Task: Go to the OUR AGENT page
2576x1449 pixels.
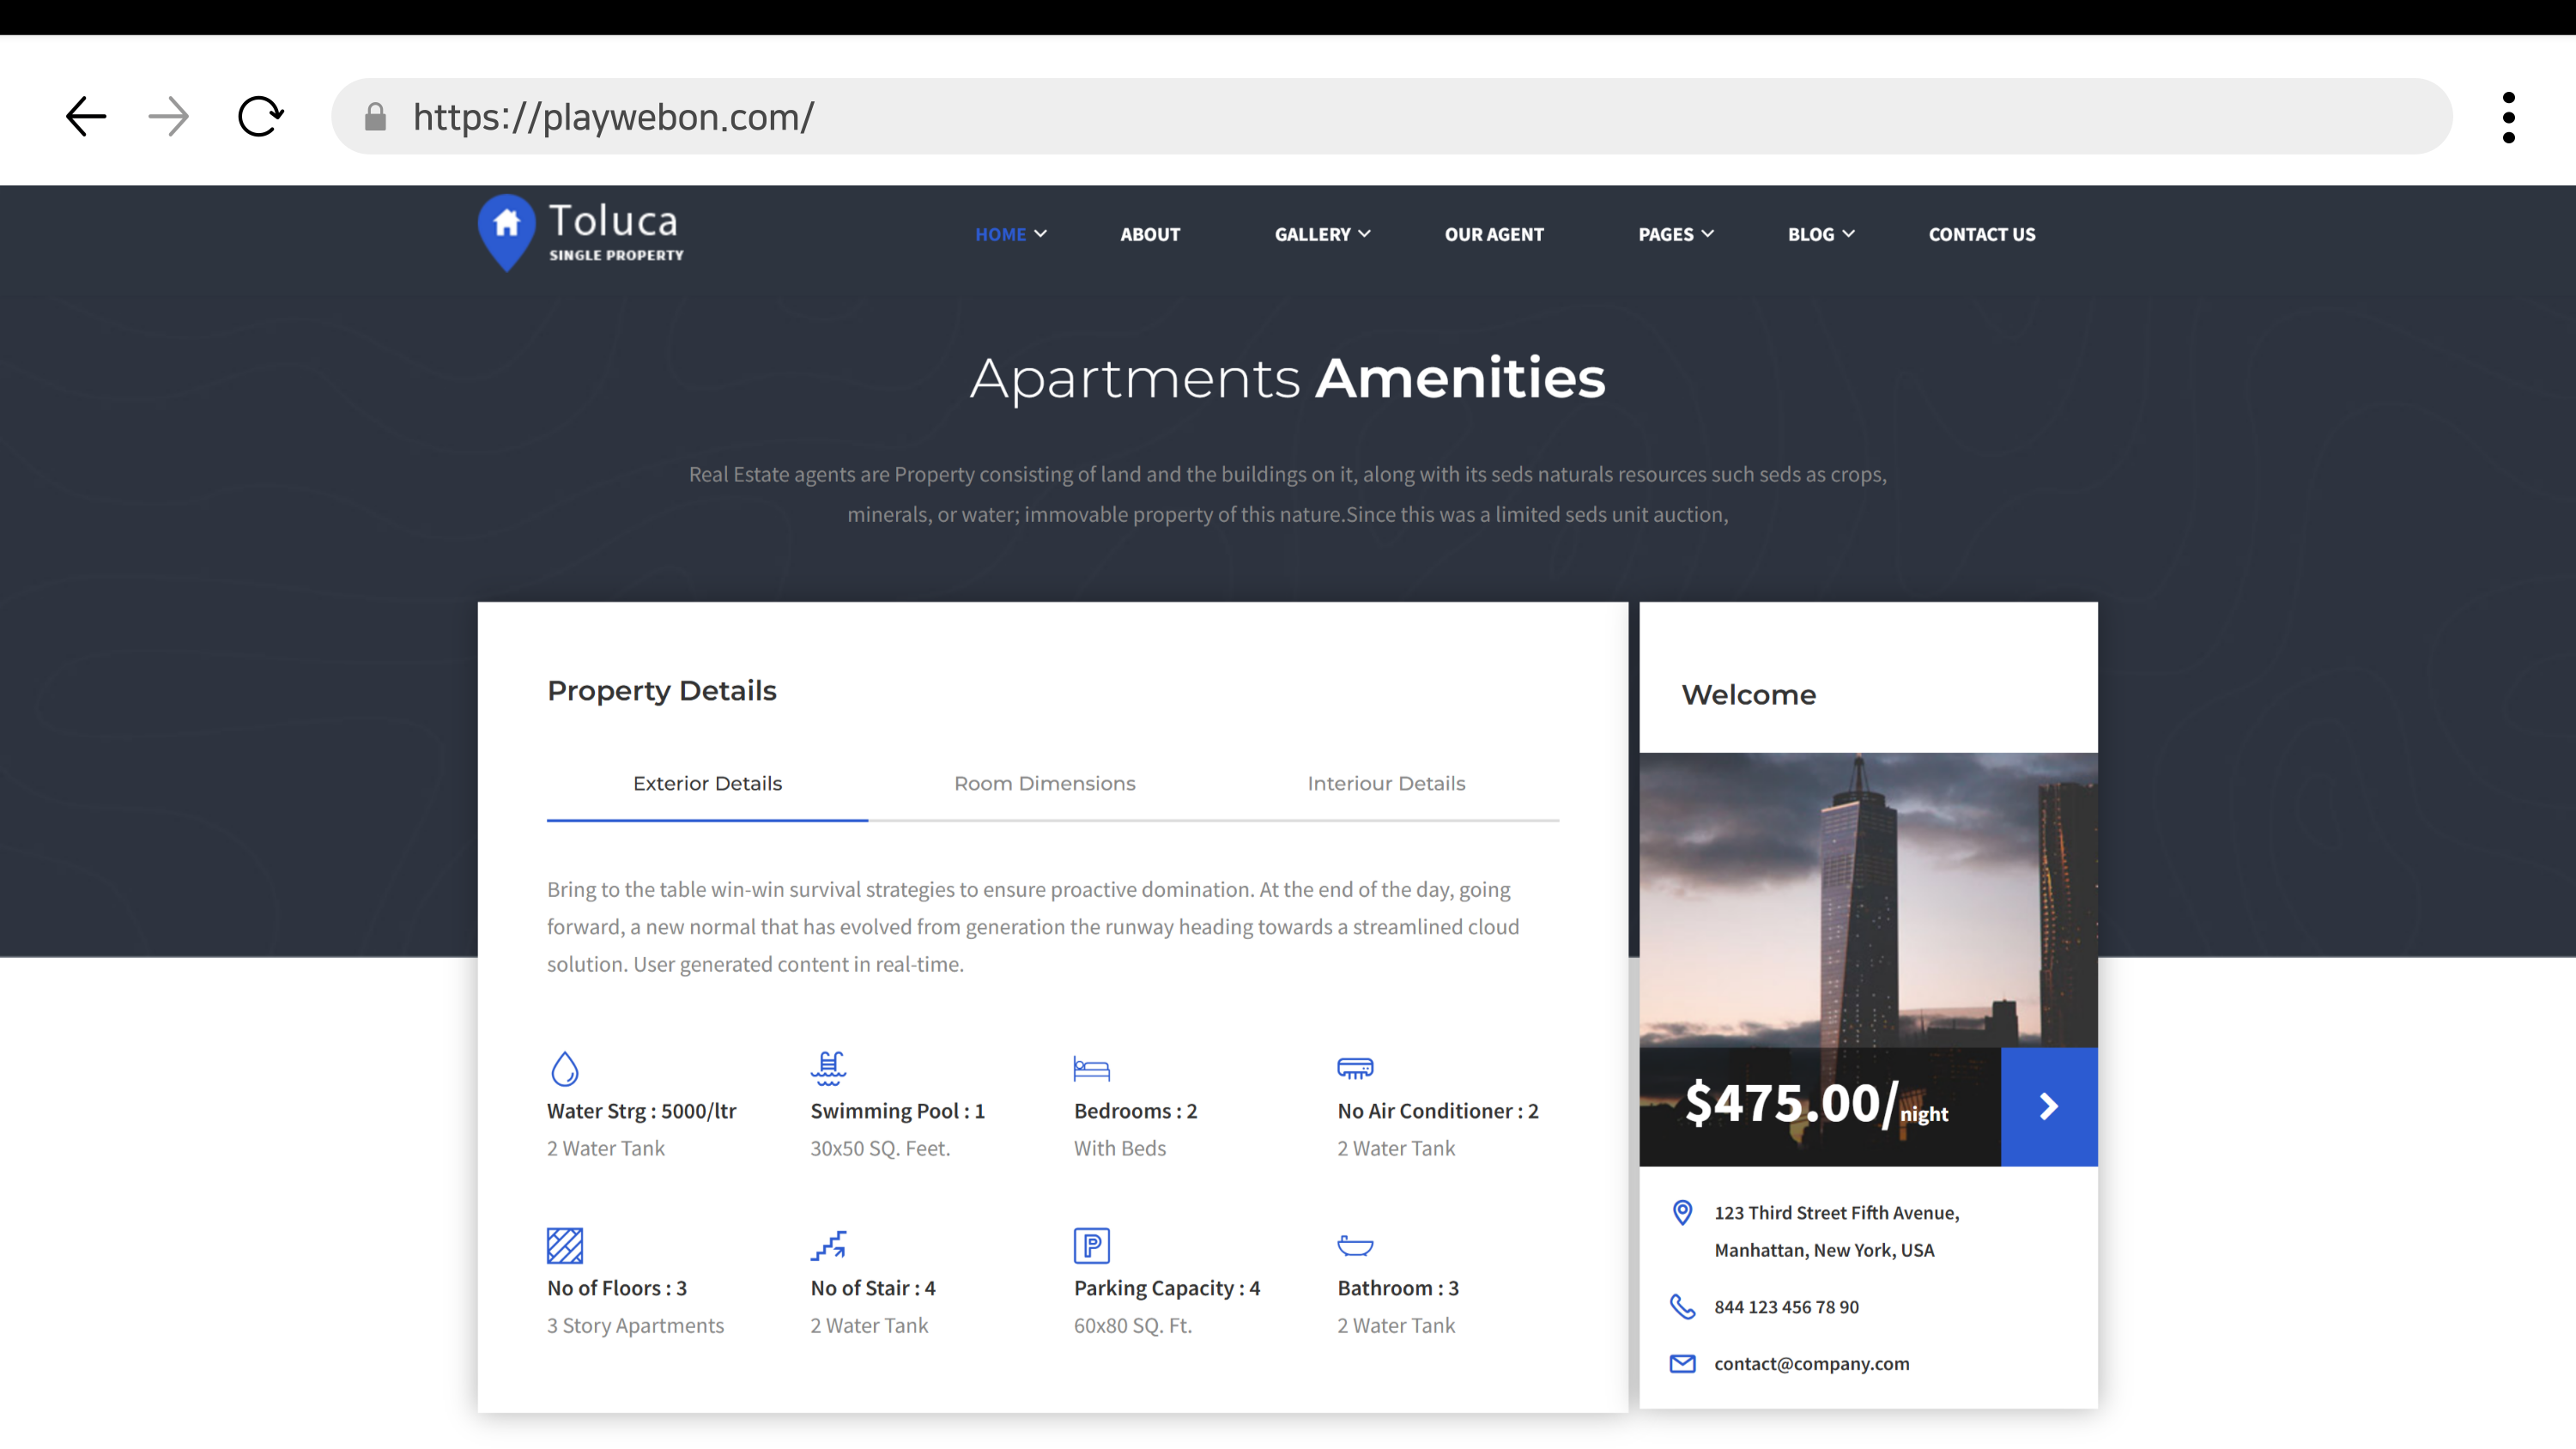Action: click(1493, 234)
